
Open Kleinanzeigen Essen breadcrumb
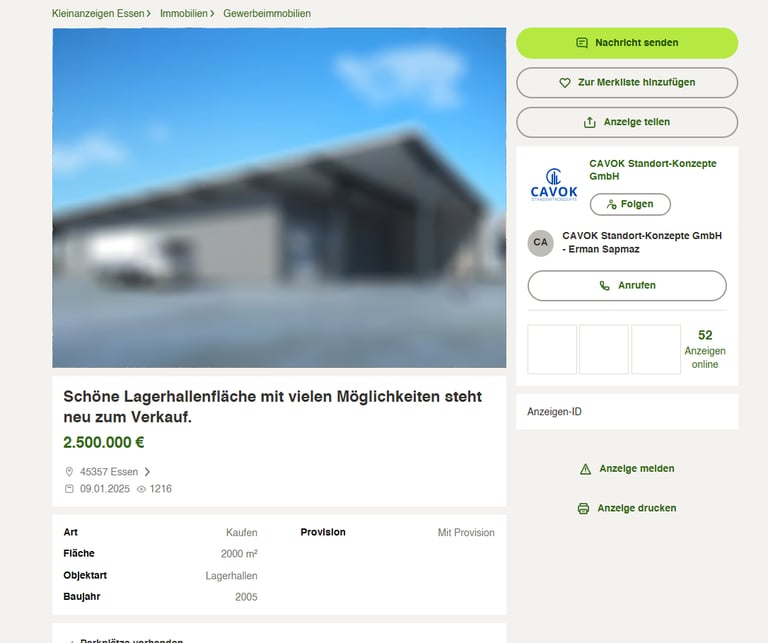coord(98,13)
